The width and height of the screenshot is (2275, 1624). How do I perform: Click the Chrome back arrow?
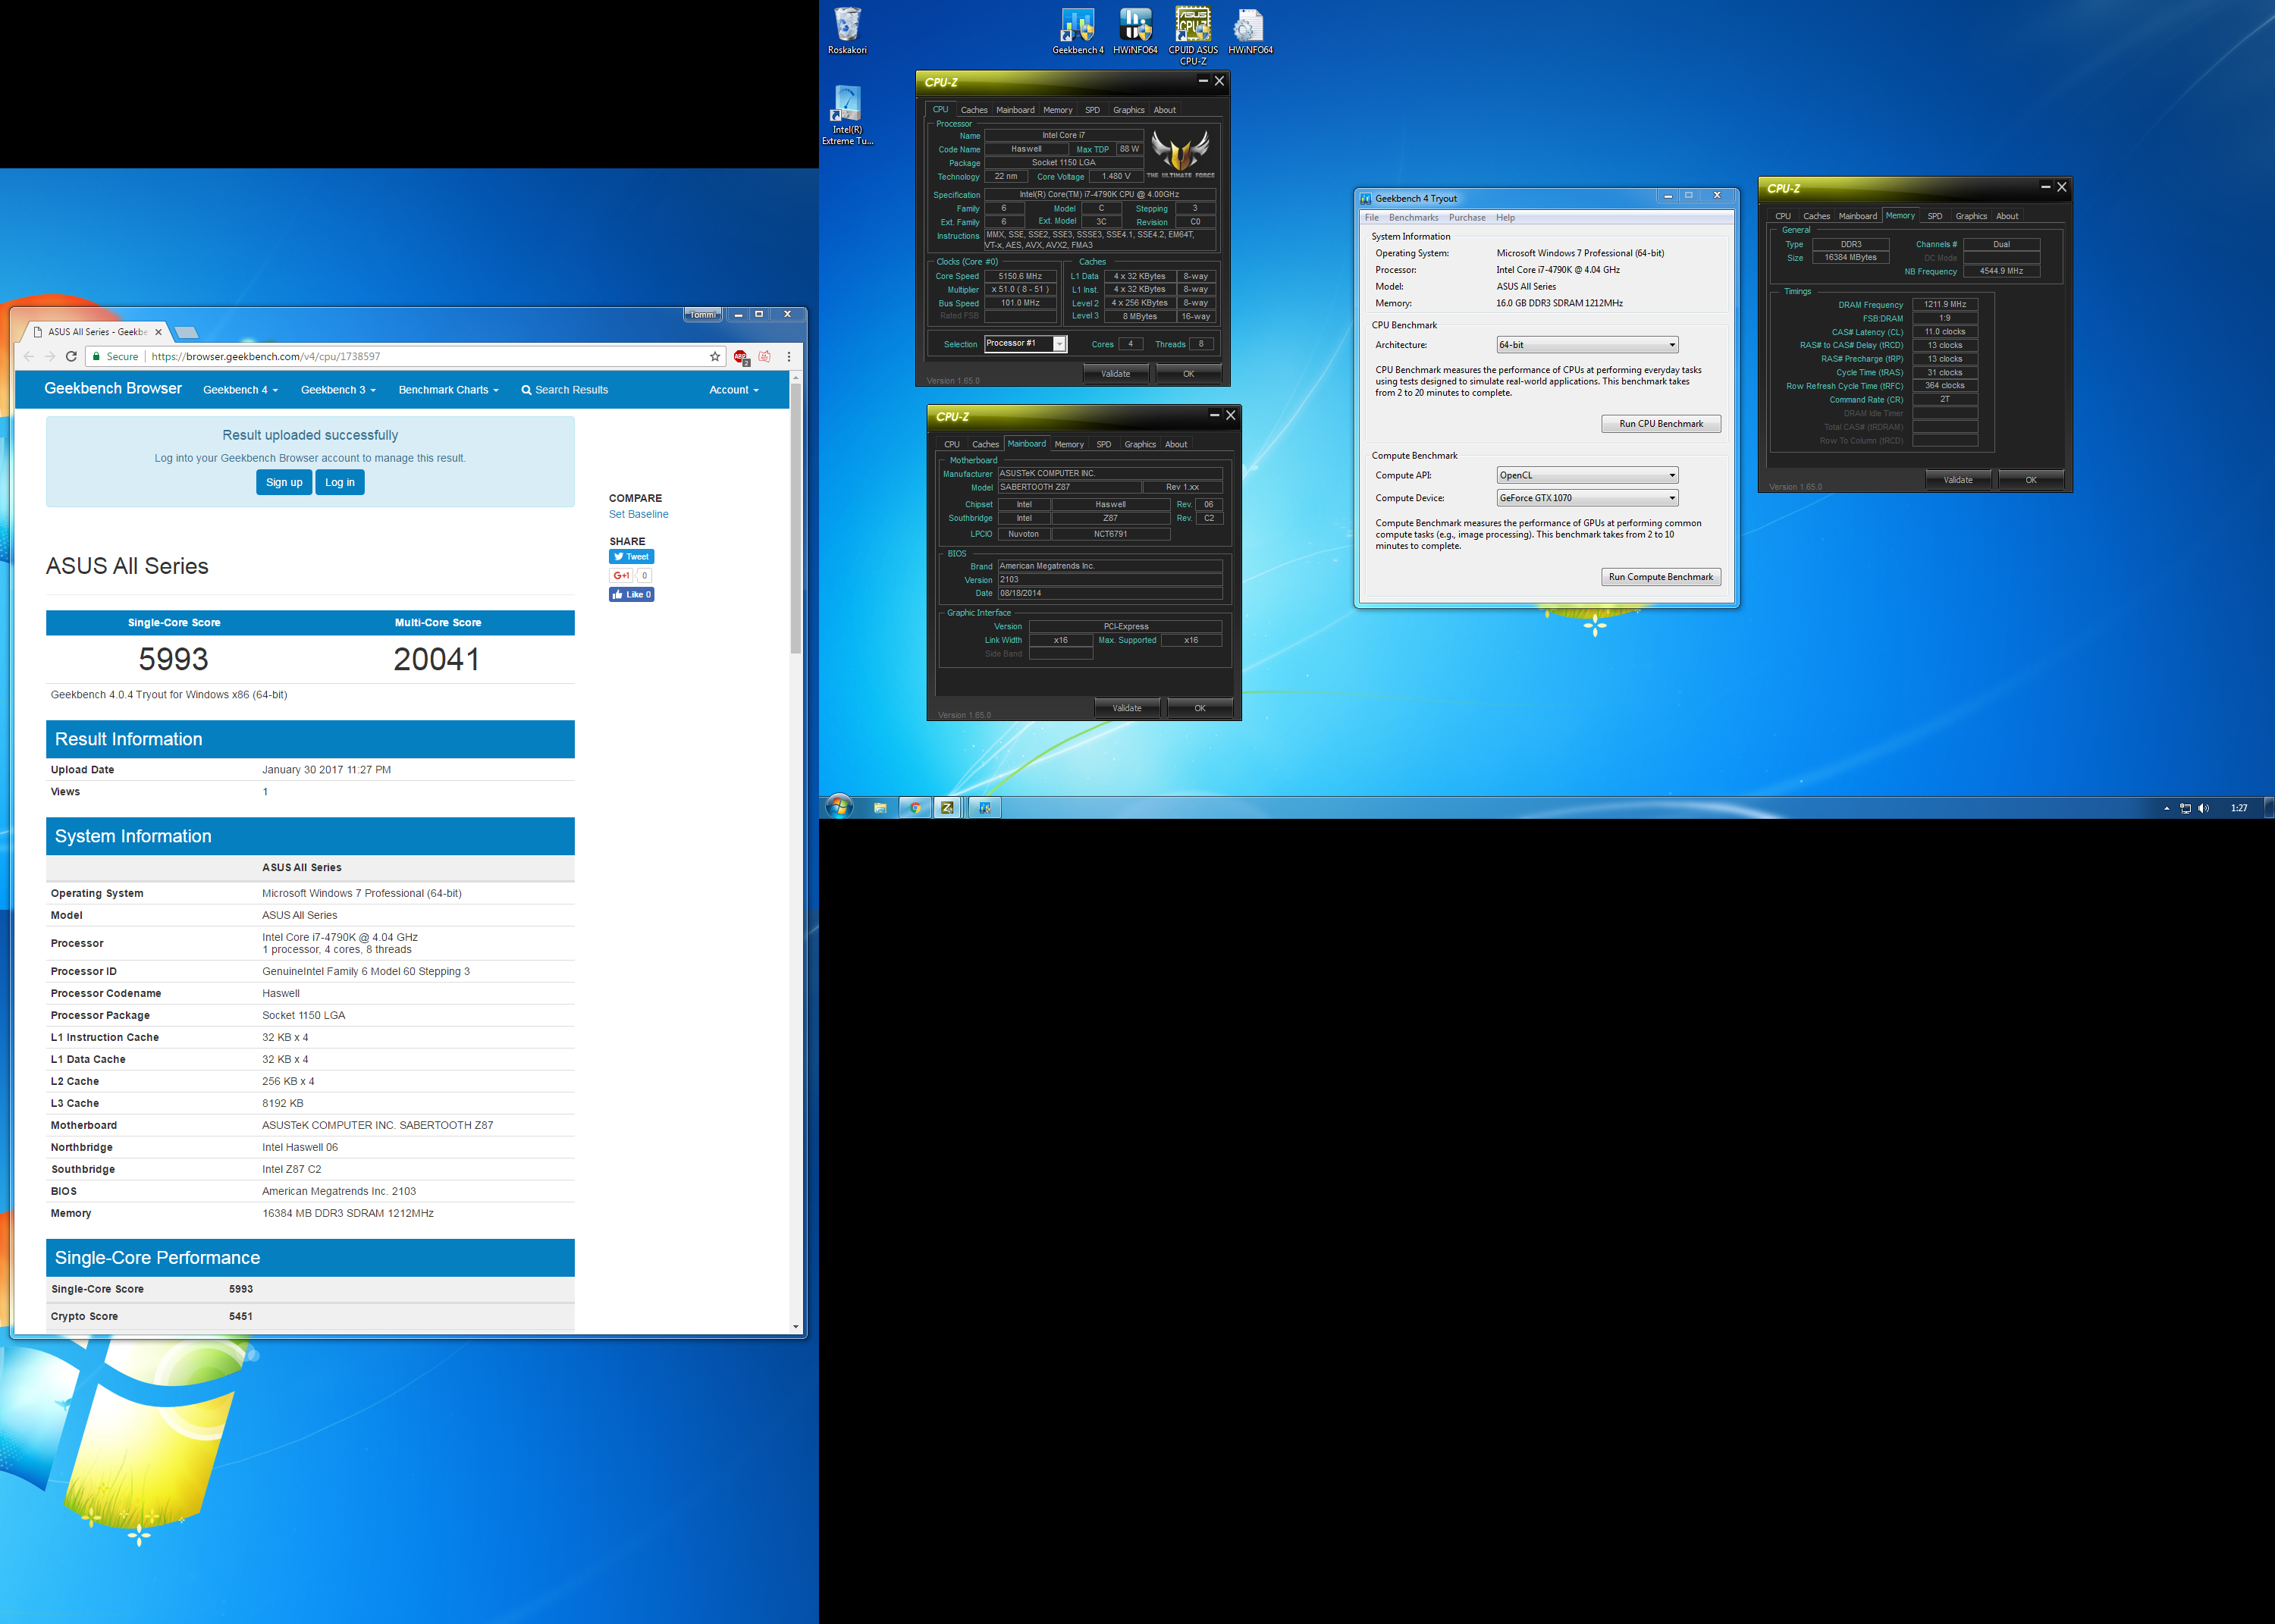click(28, 356)
